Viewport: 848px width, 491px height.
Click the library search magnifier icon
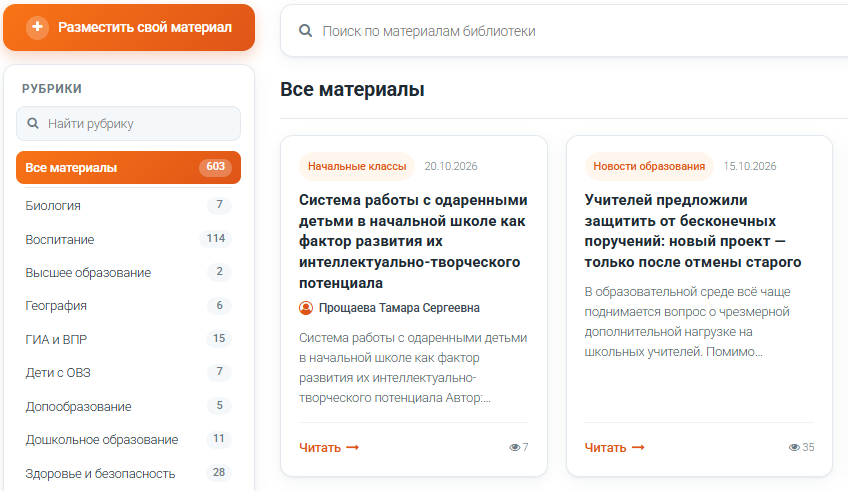tap(306, 31)
